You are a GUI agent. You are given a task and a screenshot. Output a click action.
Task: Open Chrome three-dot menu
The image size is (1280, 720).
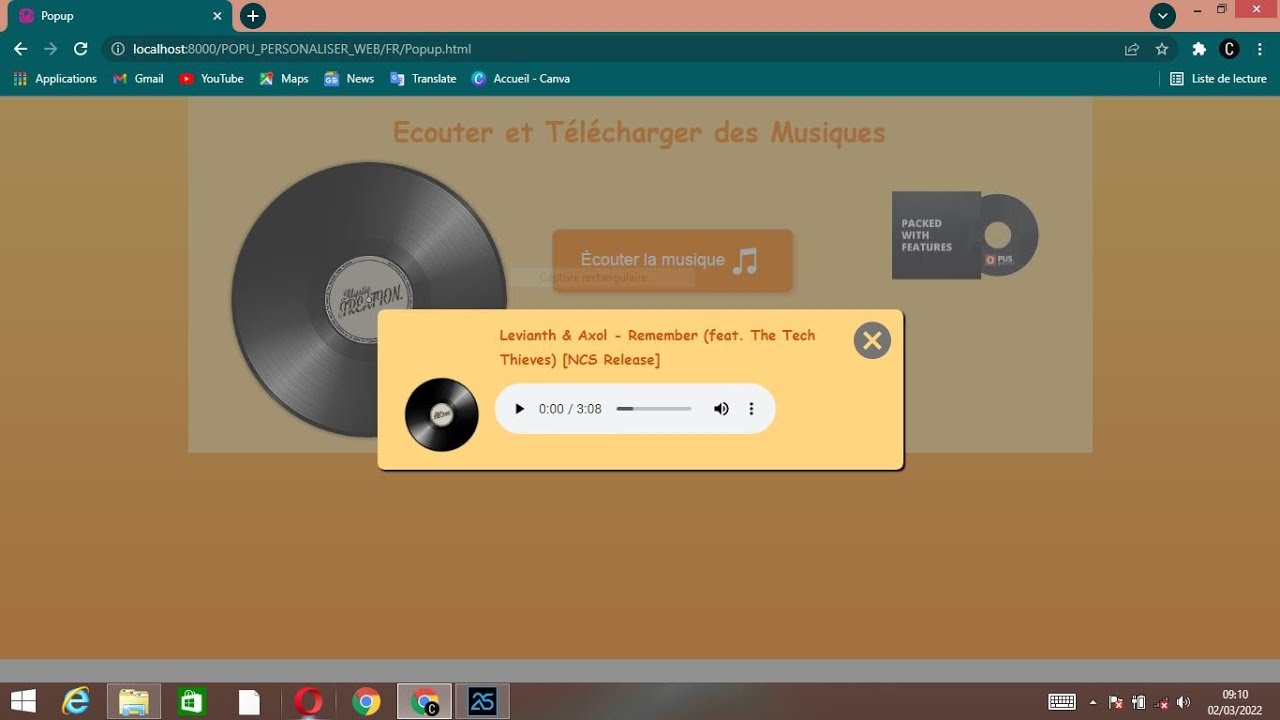point(1260,49)
